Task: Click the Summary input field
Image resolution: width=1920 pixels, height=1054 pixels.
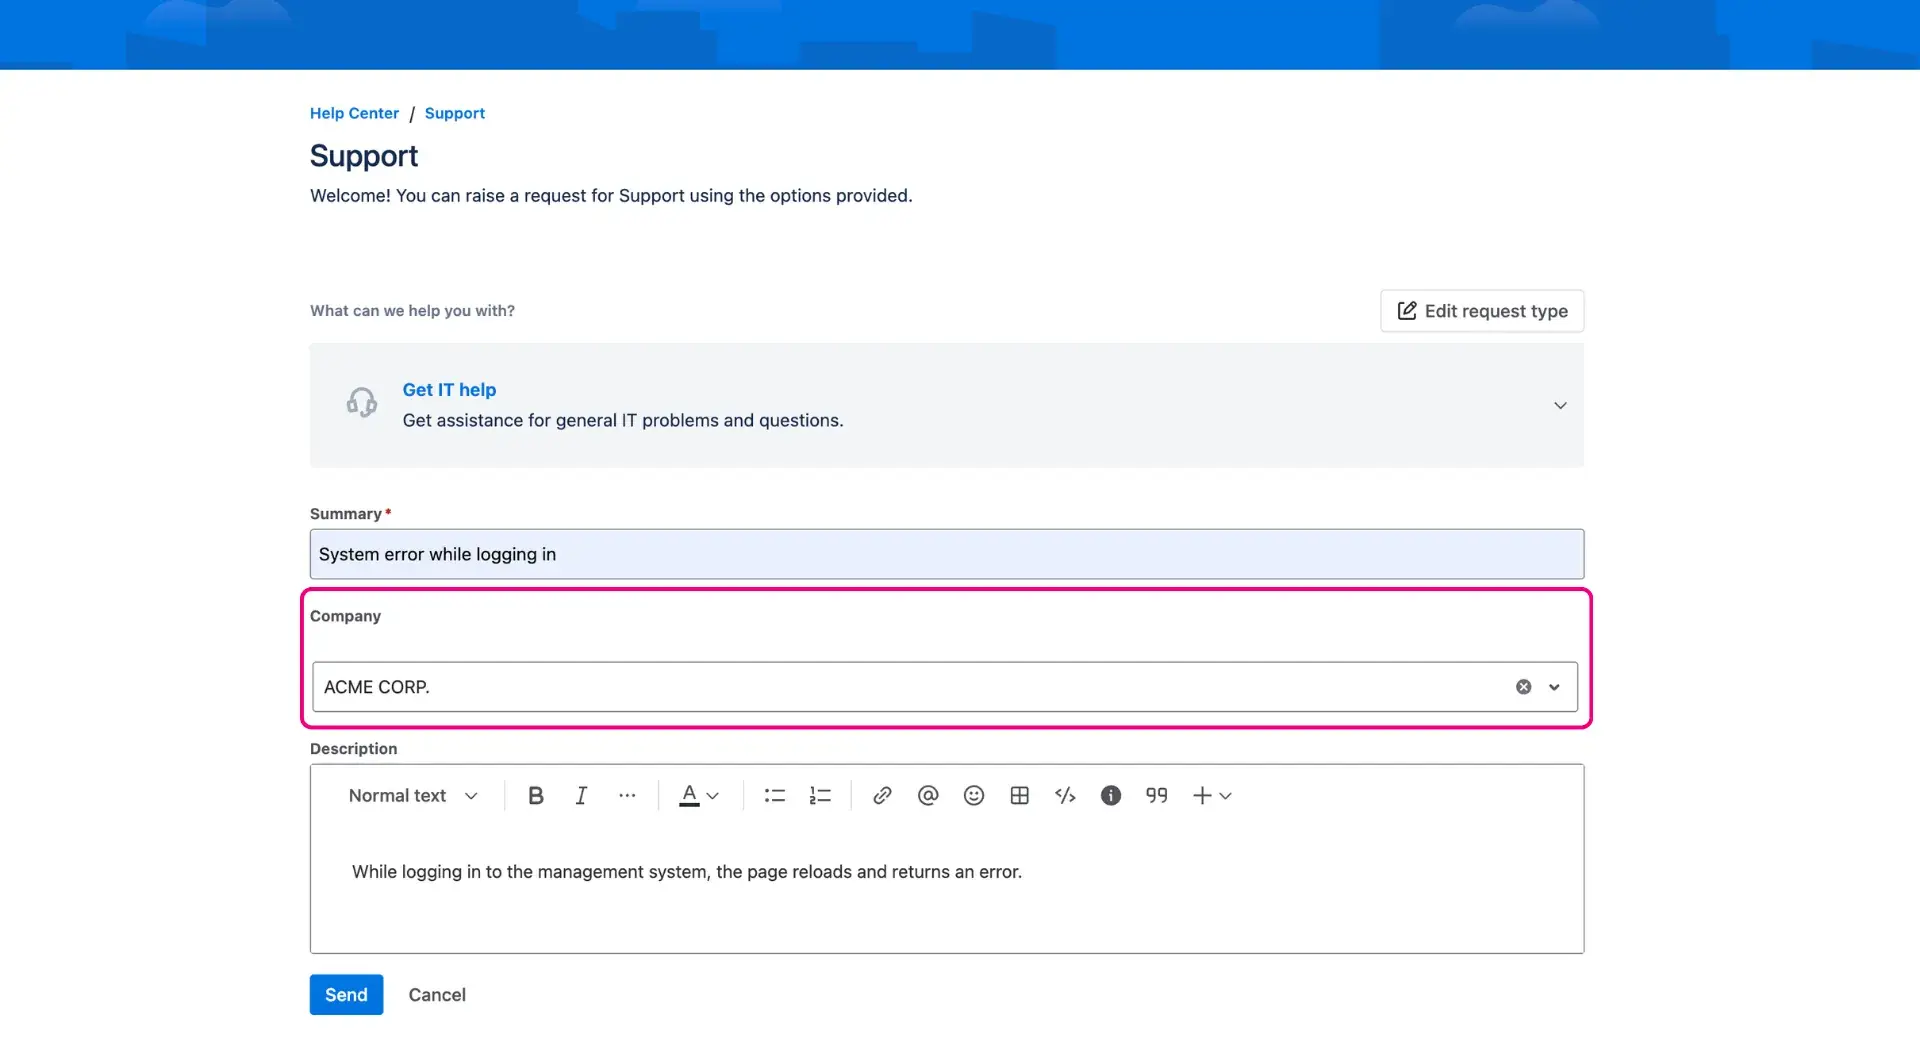Action: pyautogui.click(x=946, y=554)
